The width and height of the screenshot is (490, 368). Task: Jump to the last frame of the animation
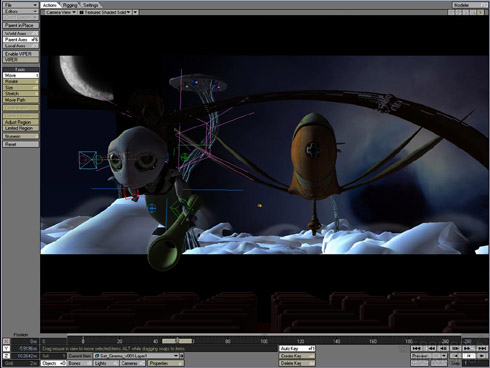pos(482,348)
